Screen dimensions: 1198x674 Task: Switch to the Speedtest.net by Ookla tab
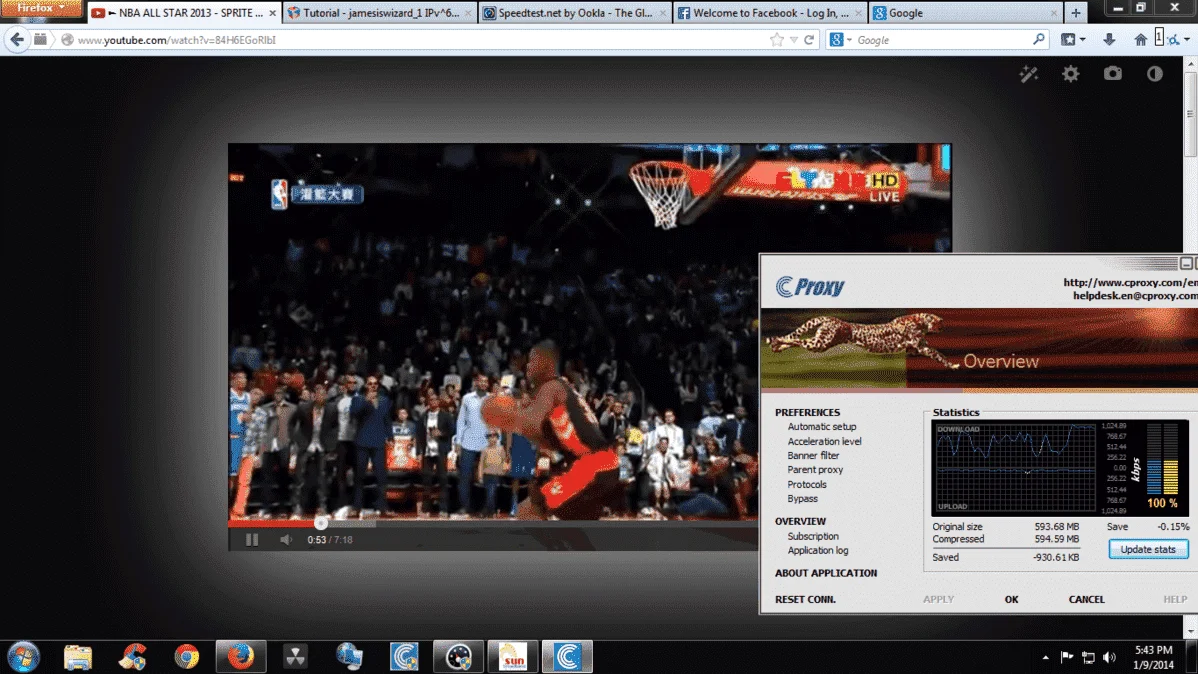tap(575, 13)
